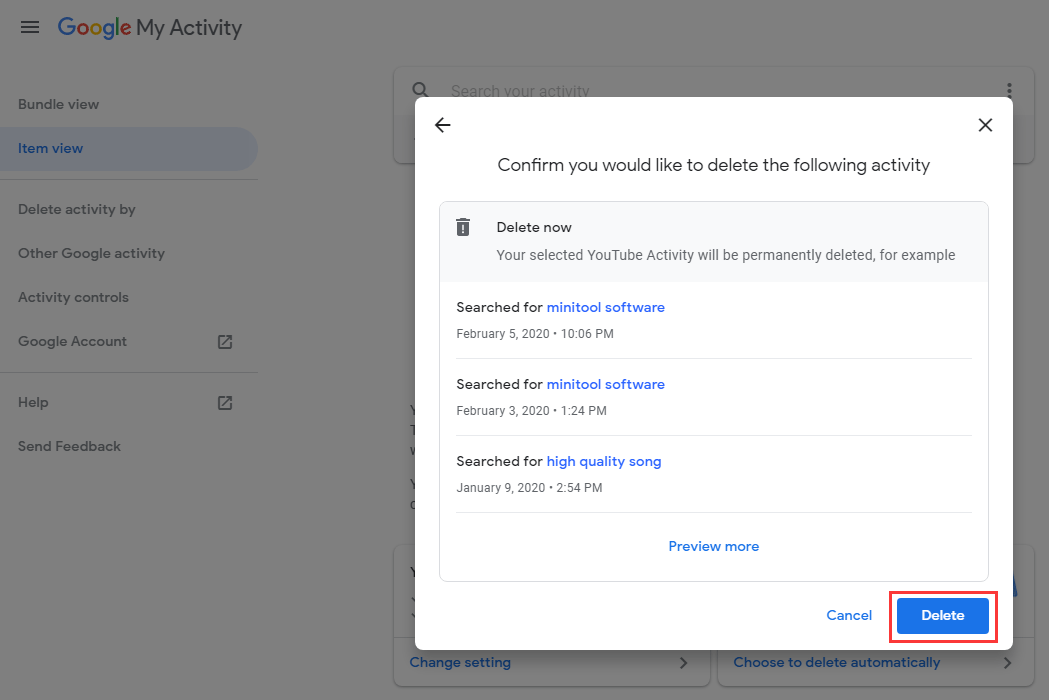The image size is (1049, 700).
Task: Open the high quality song search link
Action: pyautogui.click(x=604, y=461)
